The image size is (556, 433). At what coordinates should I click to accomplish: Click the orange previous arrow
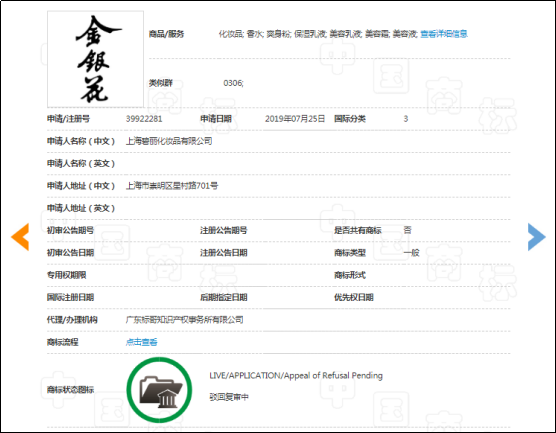(20, 237)
